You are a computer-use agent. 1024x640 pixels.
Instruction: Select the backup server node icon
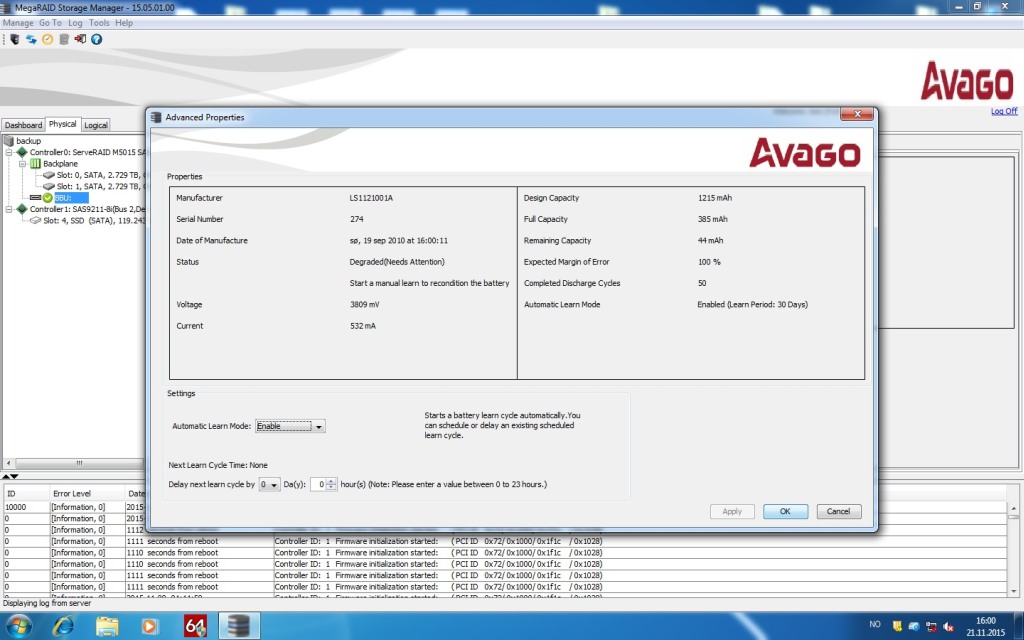pos(8,140)
